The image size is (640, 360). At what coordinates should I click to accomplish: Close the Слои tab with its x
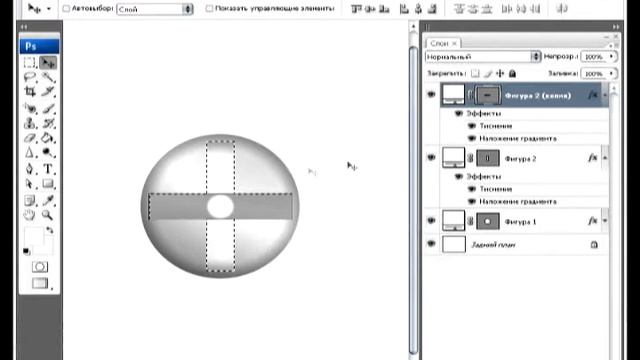(454, 43)
